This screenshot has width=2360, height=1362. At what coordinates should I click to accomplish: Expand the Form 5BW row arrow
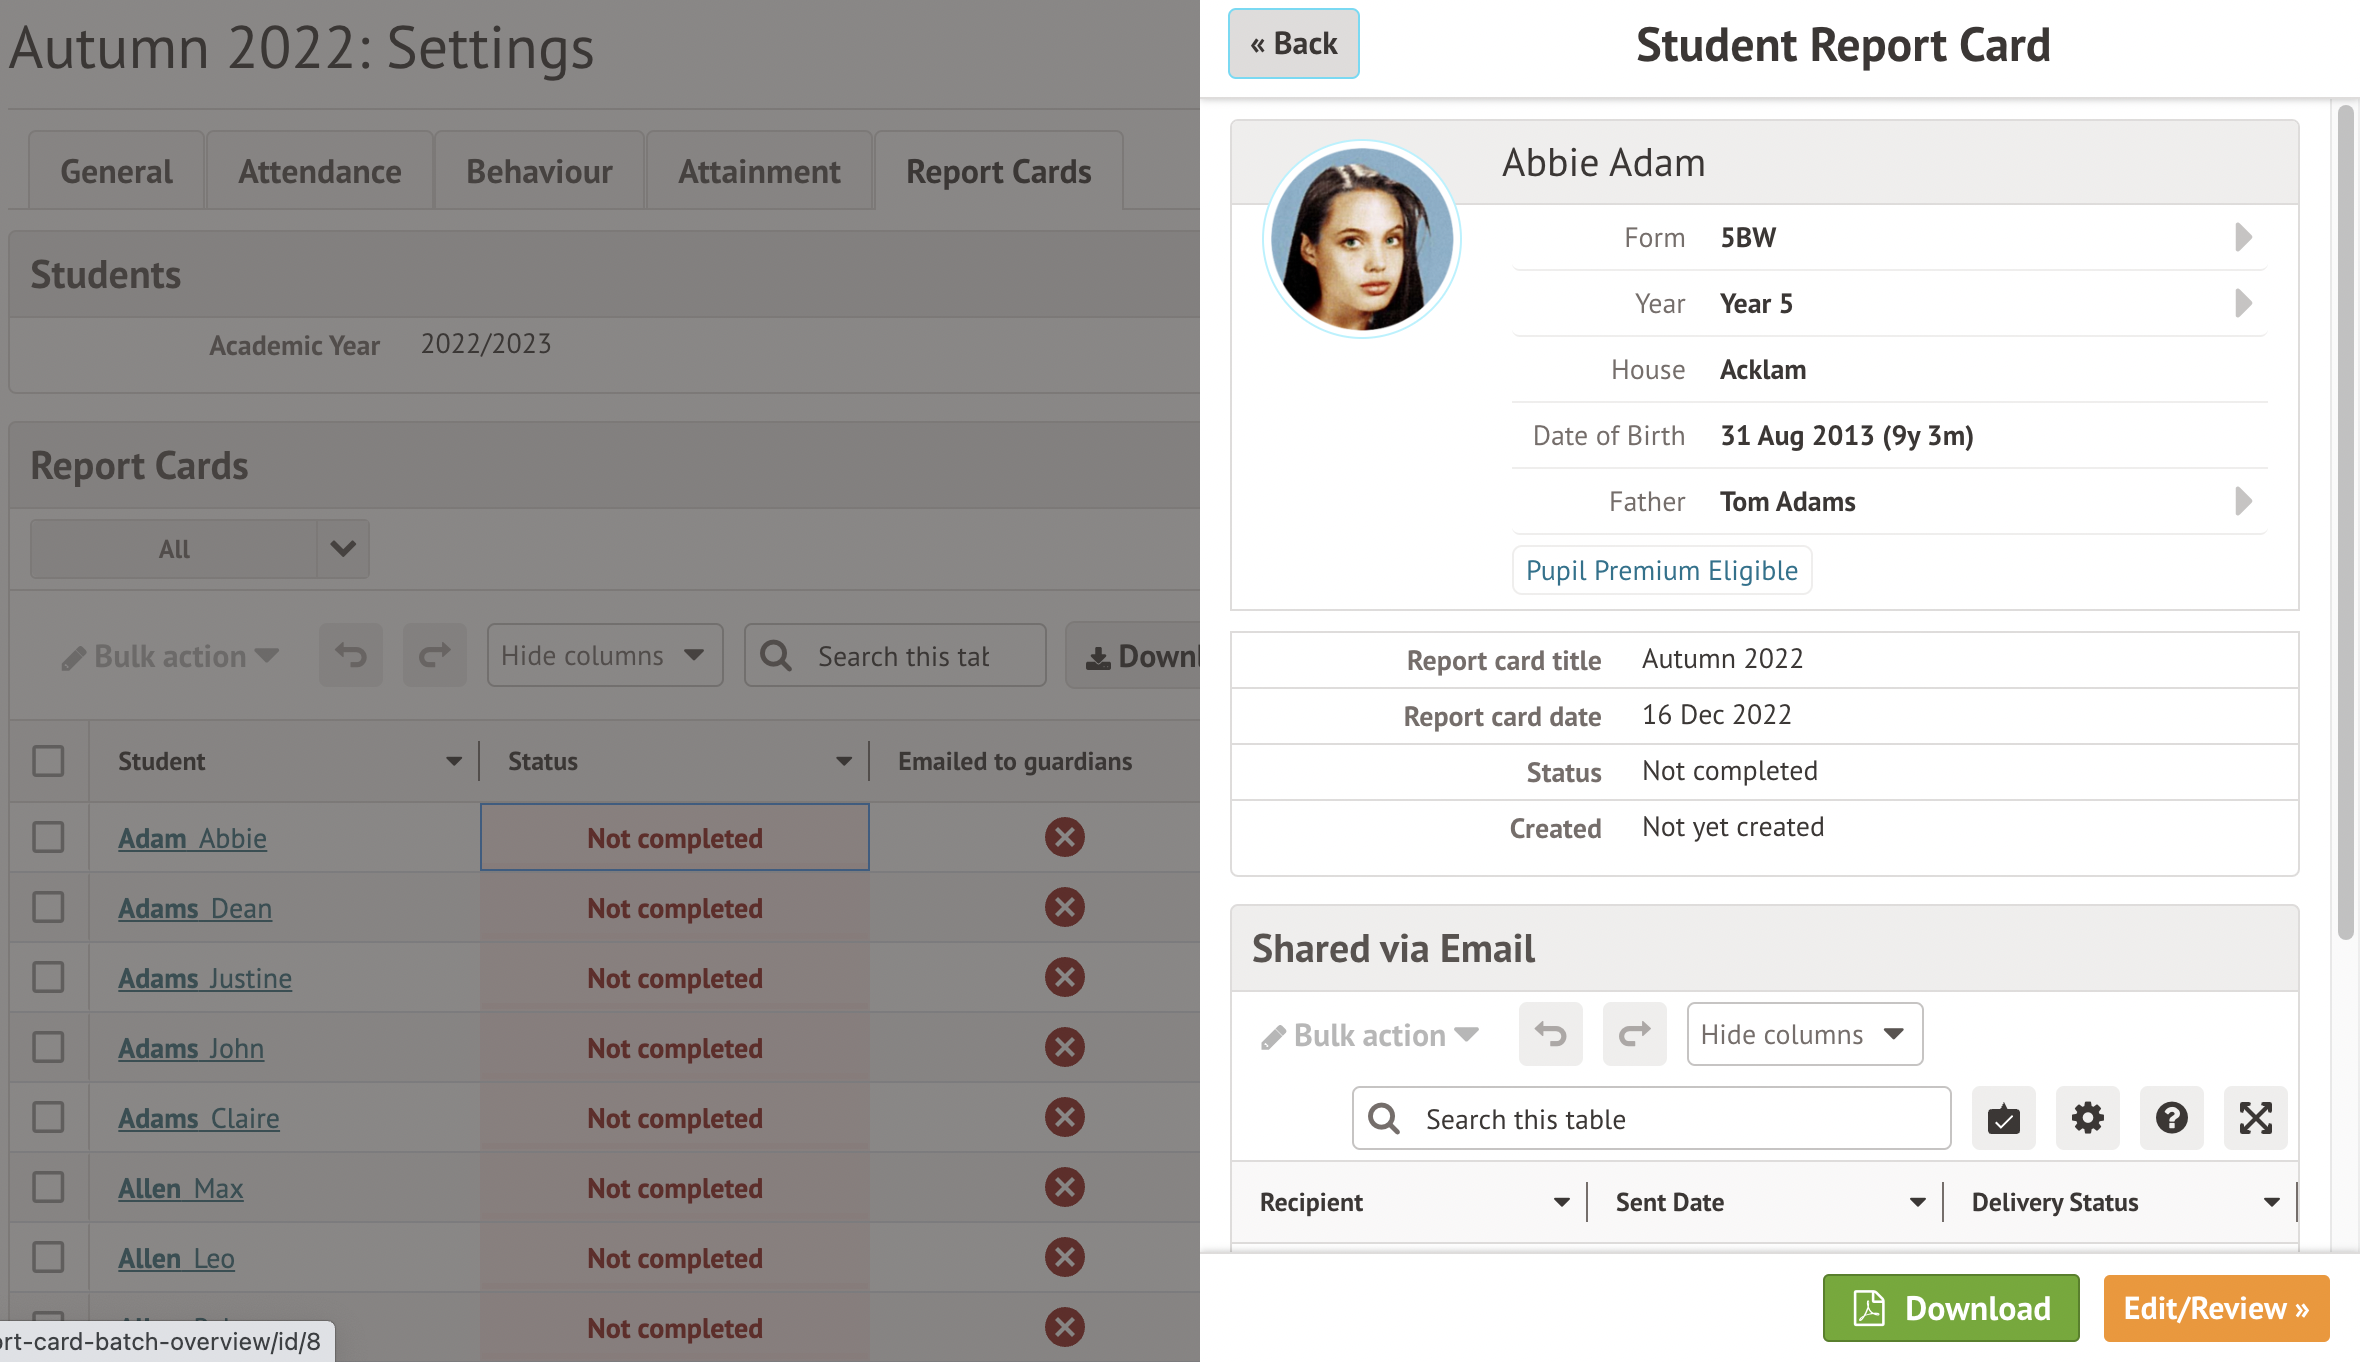coord(2243,237)
